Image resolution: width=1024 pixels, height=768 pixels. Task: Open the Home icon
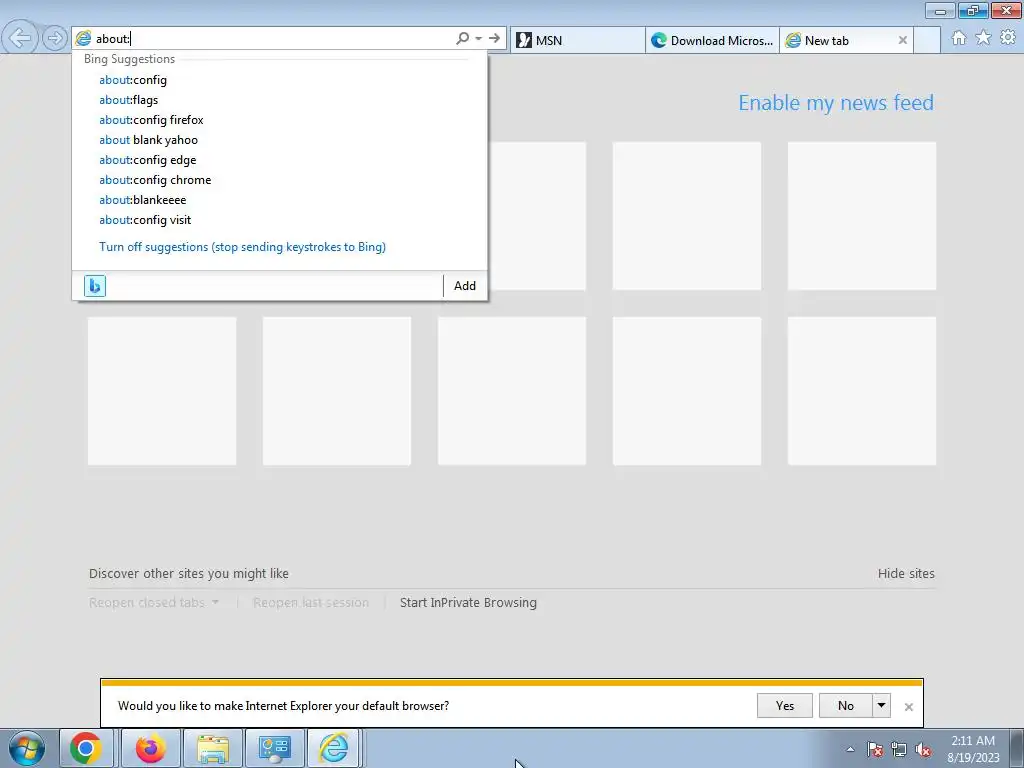[959, 38]
